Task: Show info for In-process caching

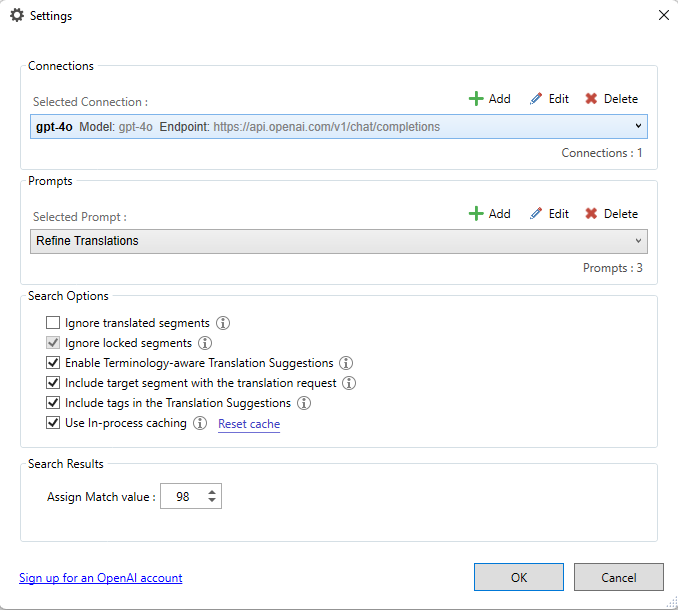Action: (x=200, y=423)
